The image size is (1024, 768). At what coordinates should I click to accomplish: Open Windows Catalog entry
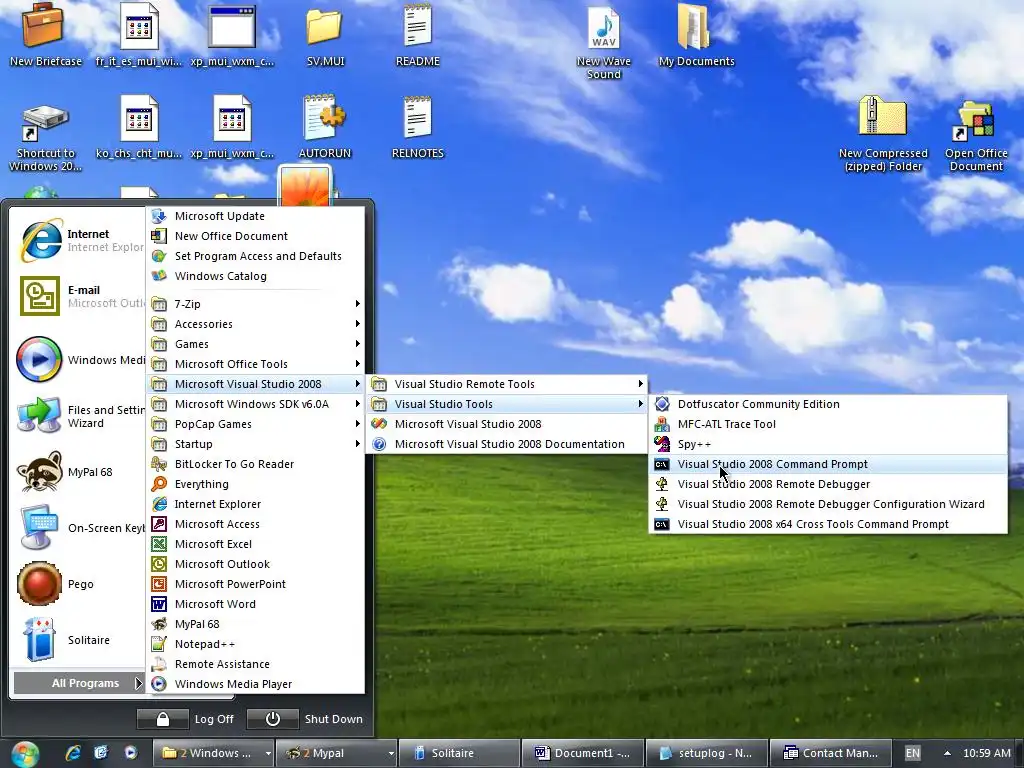tap(256, 276)
